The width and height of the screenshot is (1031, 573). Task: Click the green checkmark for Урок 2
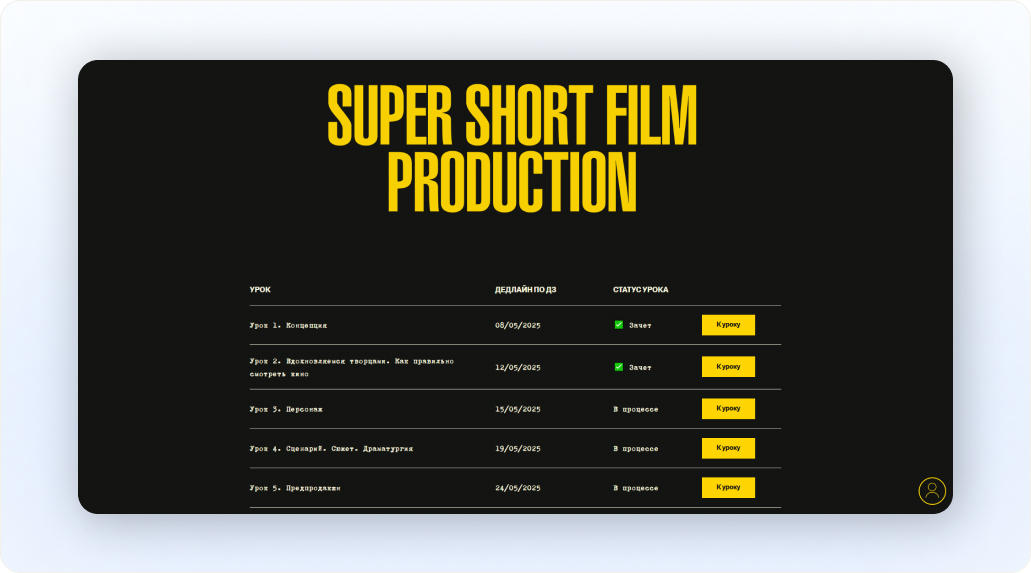click(x=619, y=367)
